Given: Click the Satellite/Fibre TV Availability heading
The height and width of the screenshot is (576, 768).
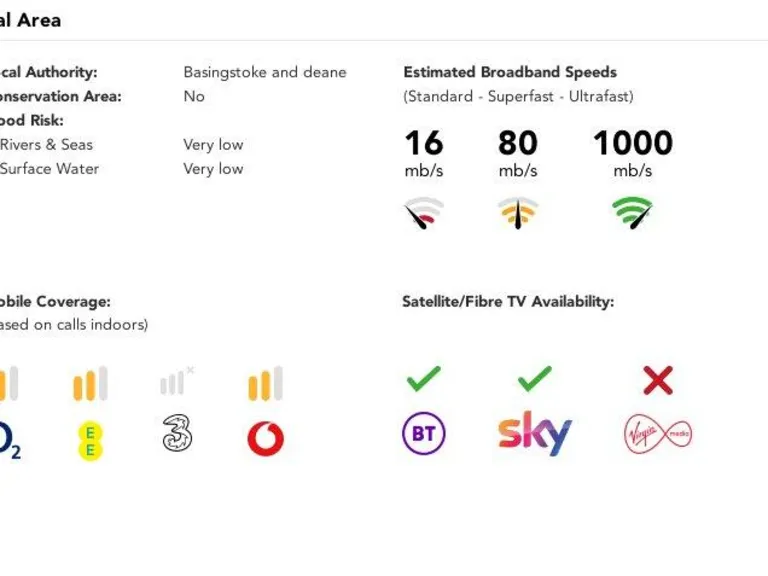Looking at the screenshot, I should coord(508,301).
